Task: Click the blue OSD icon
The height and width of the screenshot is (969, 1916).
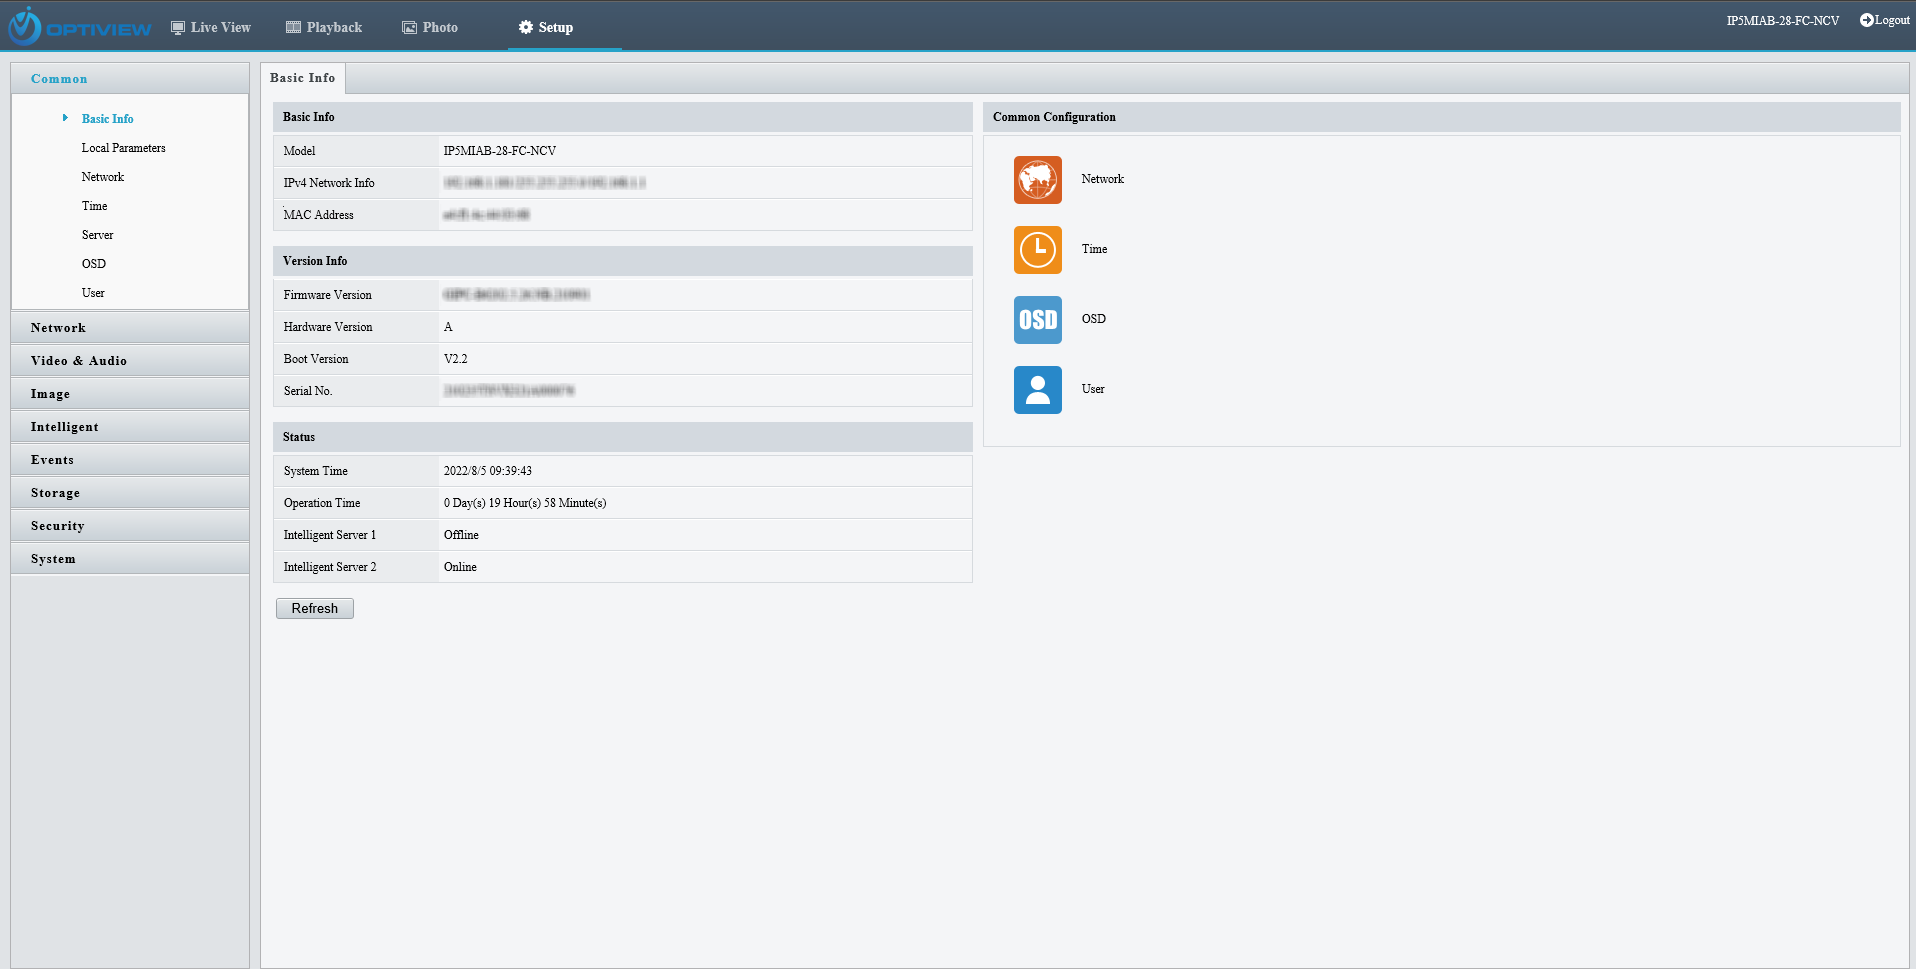Action: pos(1037,320)
